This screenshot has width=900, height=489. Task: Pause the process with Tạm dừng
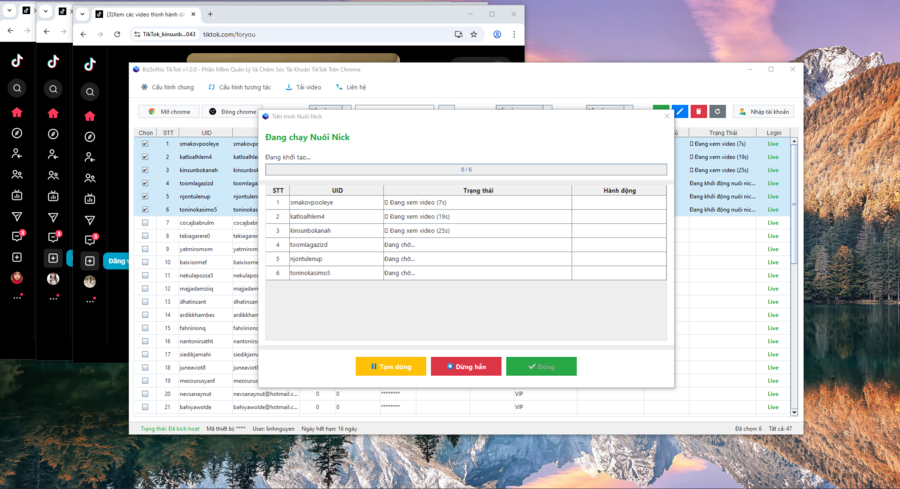[390, 367]
